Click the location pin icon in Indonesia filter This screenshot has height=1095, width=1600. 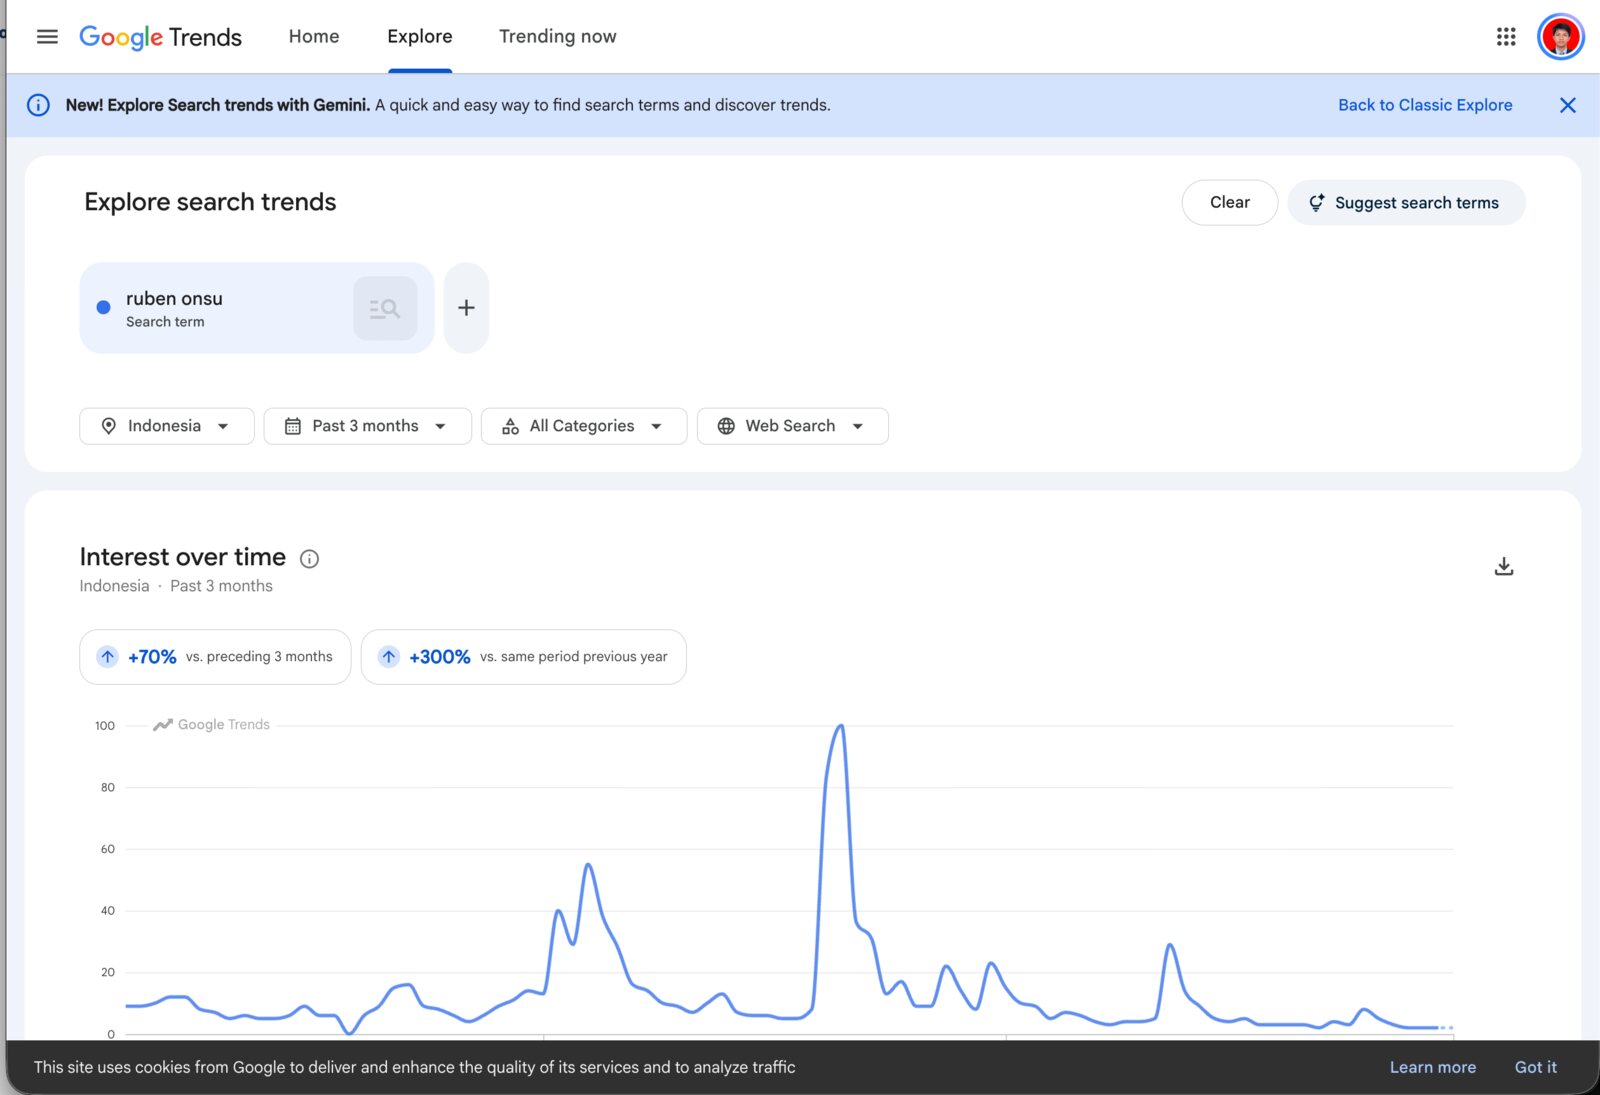click(109, 426)
